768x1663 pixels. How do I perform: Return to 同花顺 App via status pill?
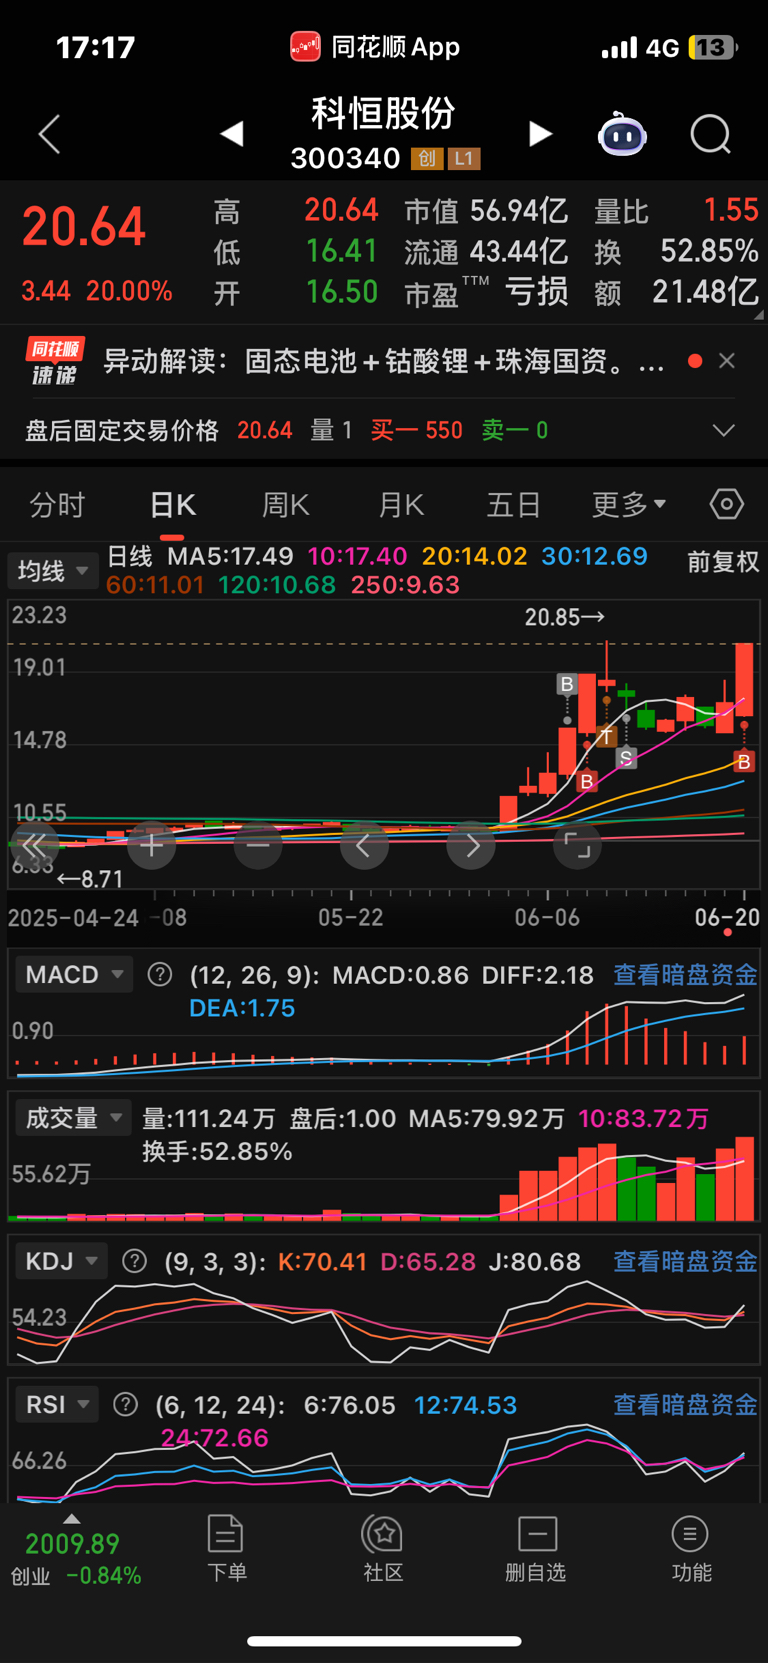click(375, 47)
